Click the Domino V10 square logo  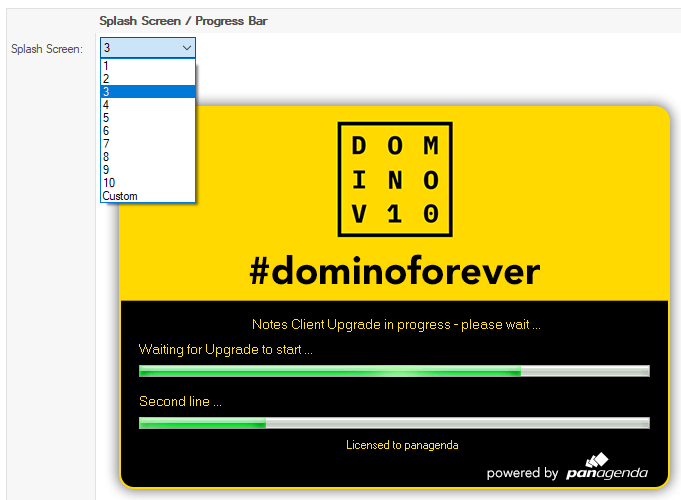394,179
